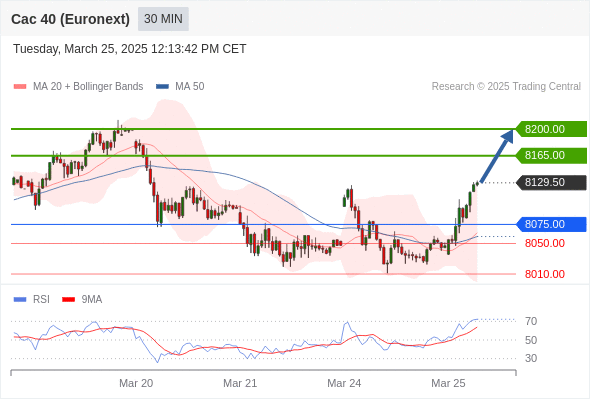The height and width of the screenshot is (400, 590).
Task: Click the Mar 25 date axis label
Action: pos(448,383)
